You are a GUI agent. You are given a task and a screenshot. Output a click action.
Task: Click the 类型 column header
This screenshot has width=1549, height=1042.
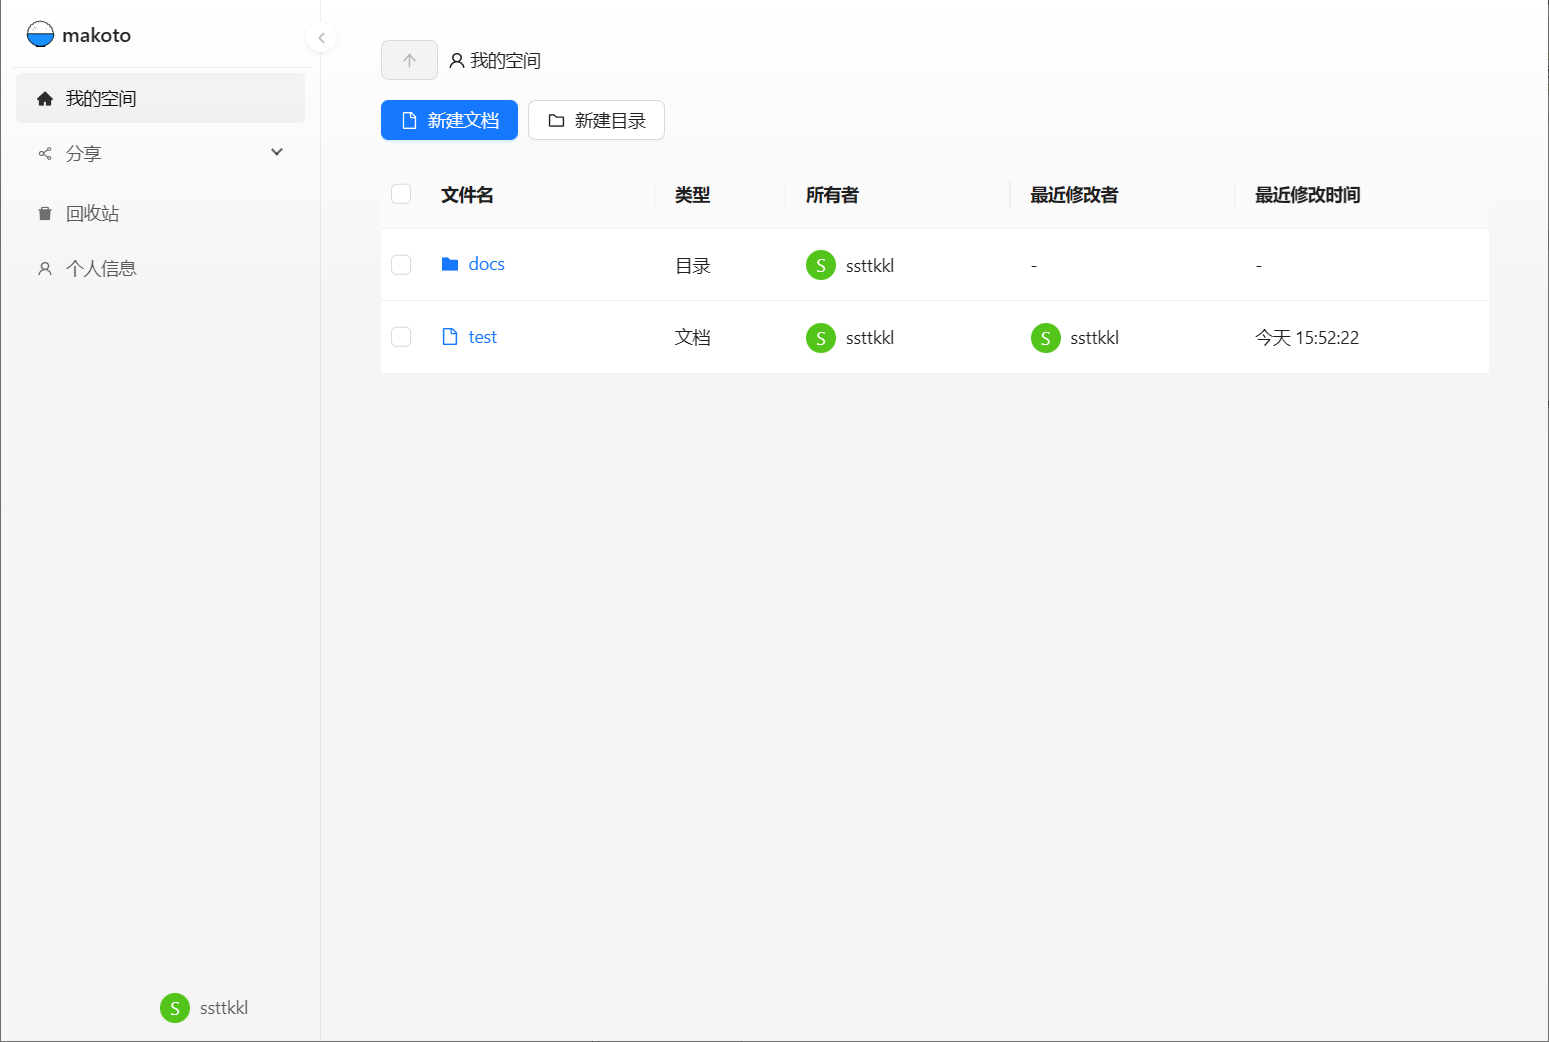pos(693,195)
